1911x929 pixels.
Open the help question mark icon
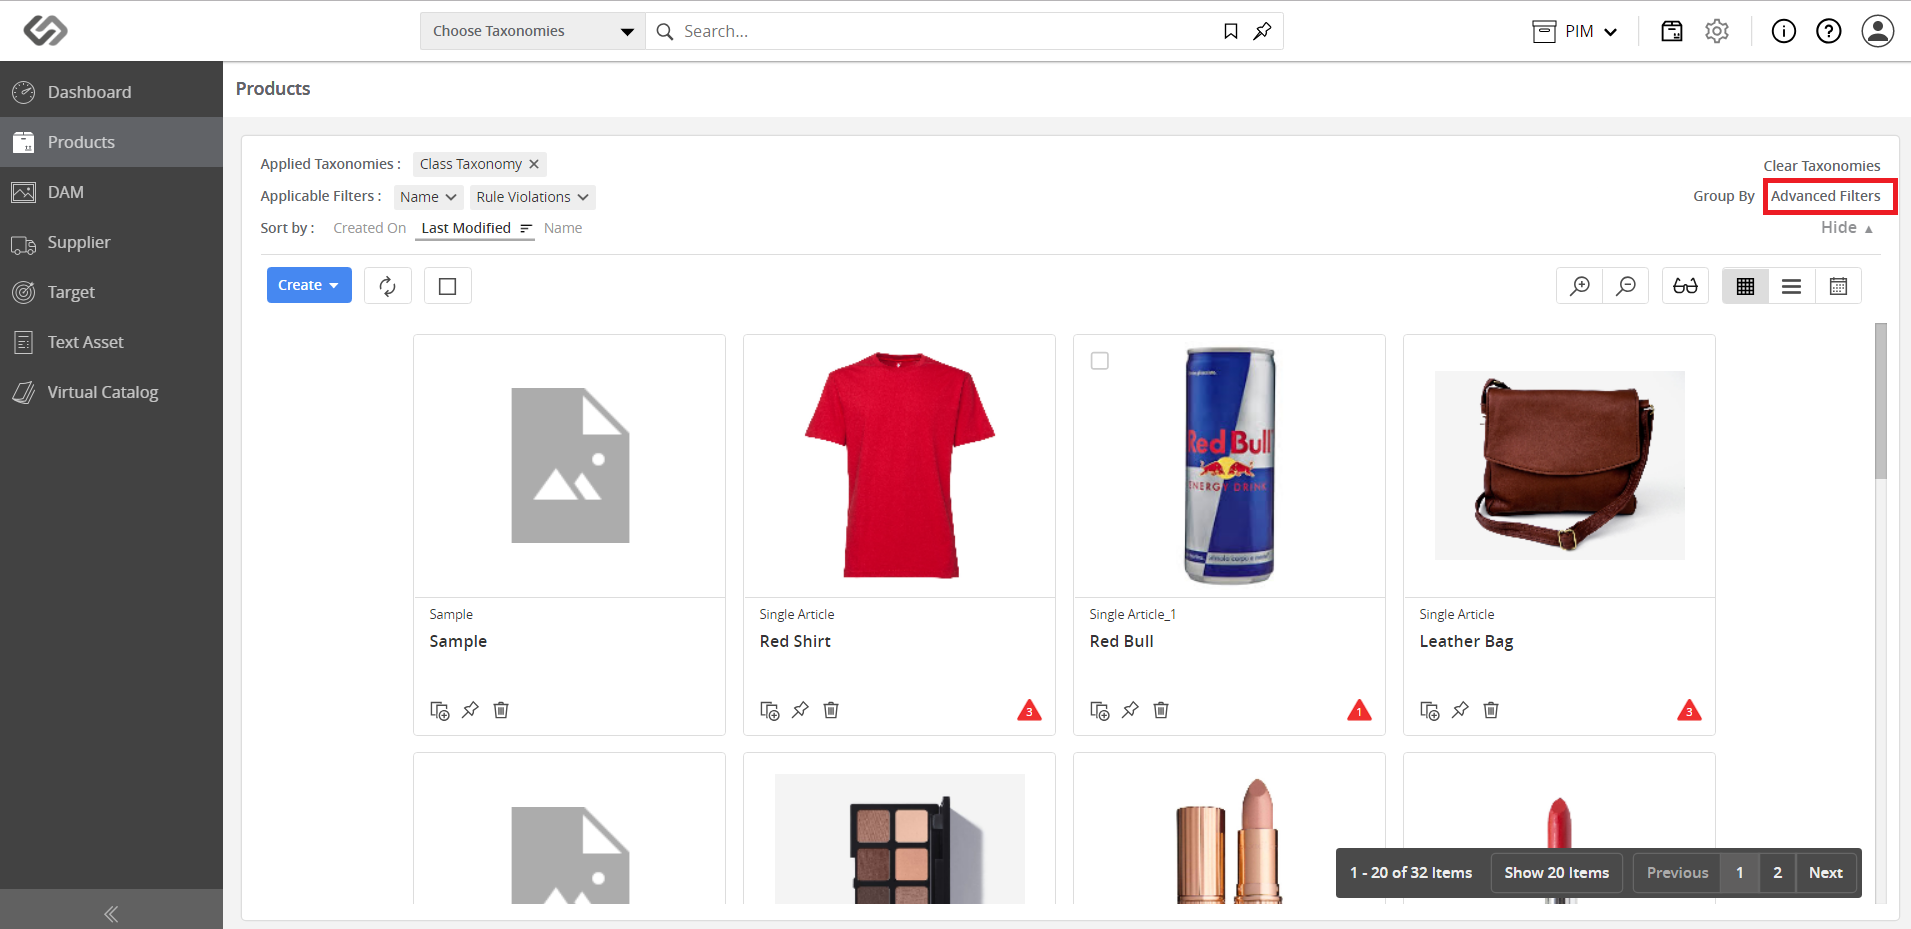[x=1829, y=31]
